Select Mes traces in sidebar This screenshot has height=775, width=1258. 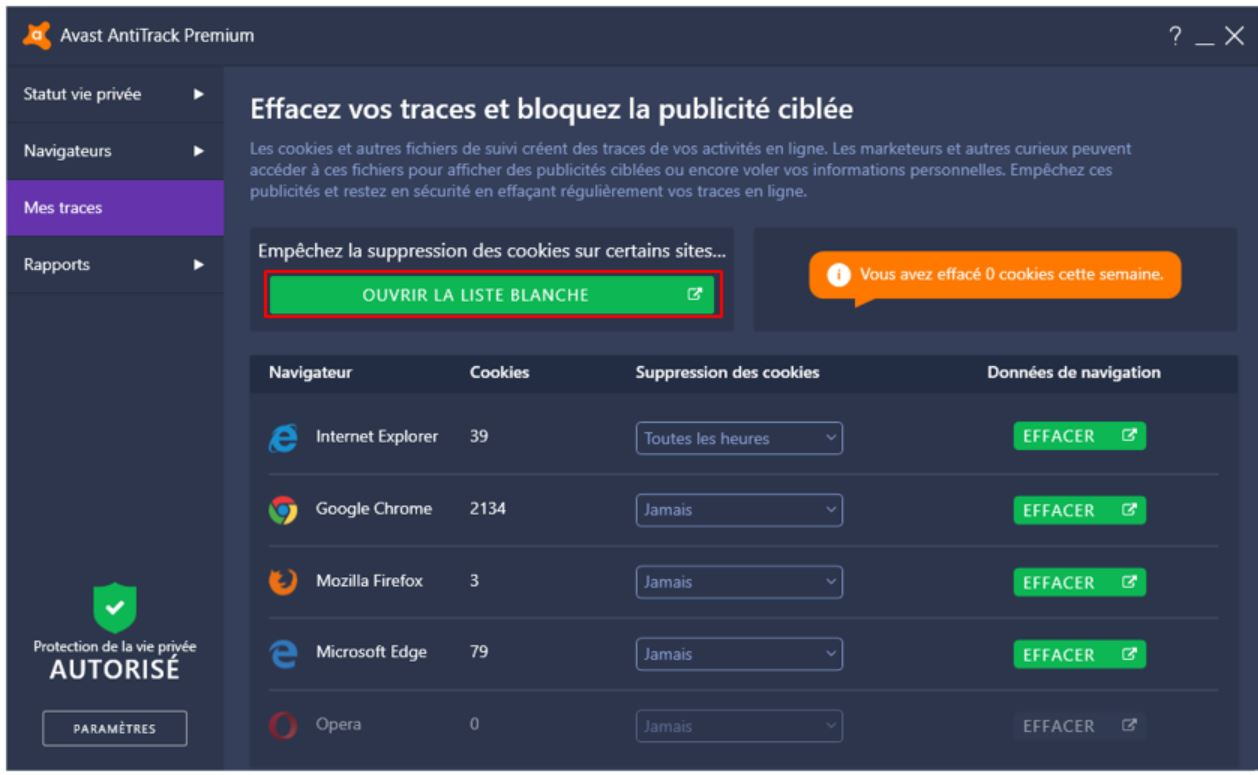115,208
